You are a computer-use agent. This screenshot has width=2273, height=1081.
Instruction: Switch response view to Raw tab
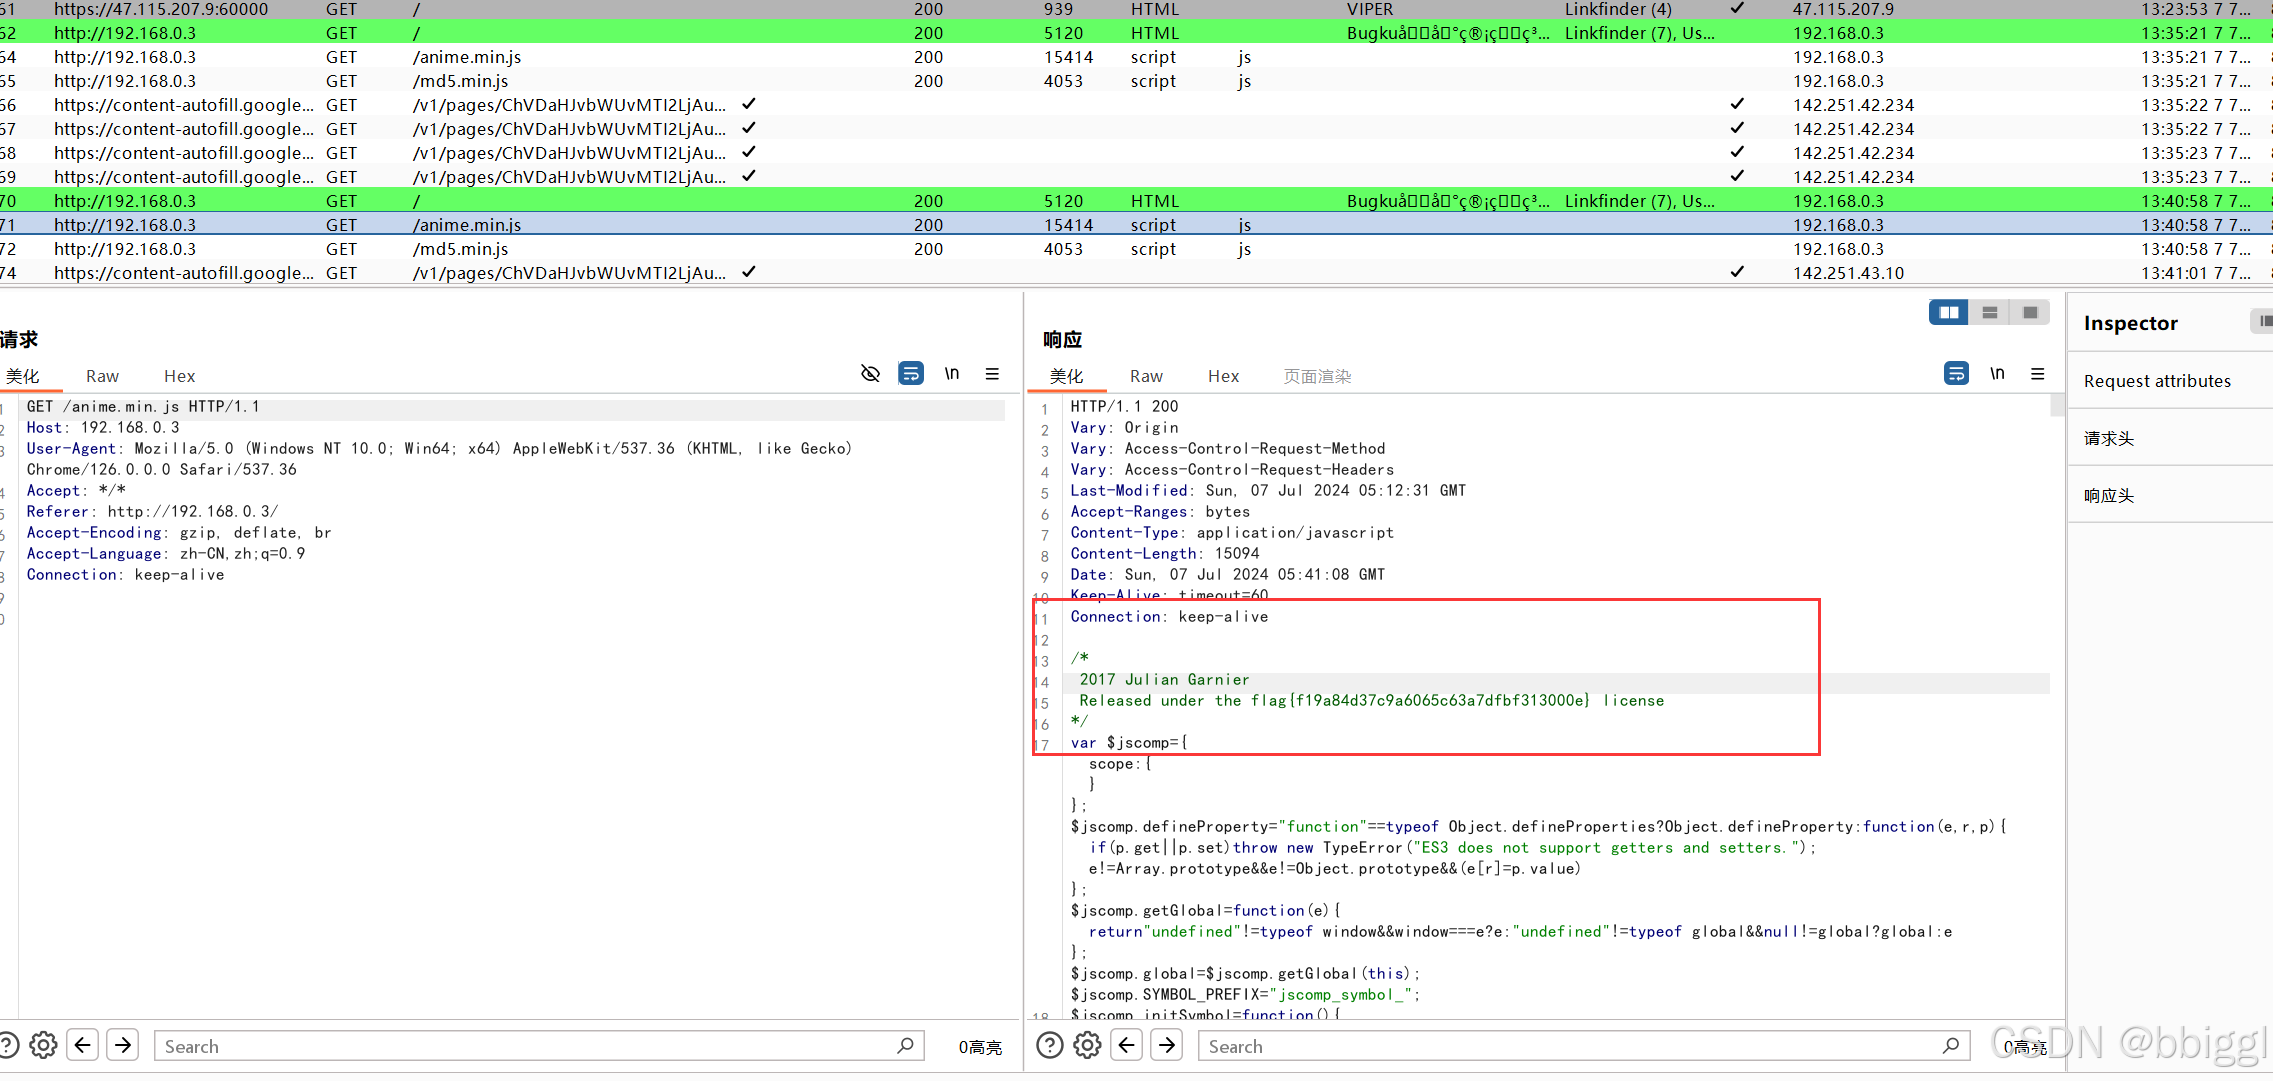(x=1146, y=376)
